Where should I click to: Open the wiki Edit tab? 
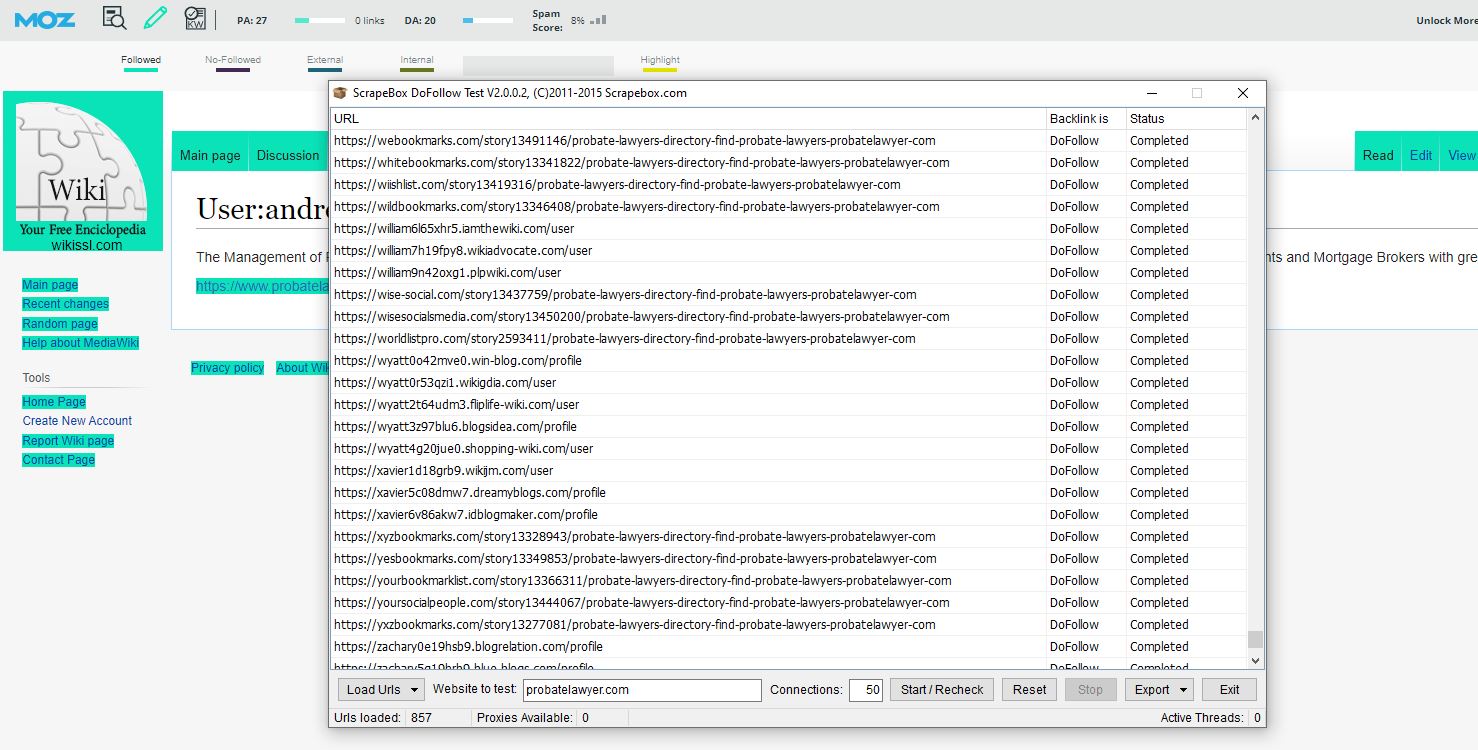click(x=1420, y=155)
